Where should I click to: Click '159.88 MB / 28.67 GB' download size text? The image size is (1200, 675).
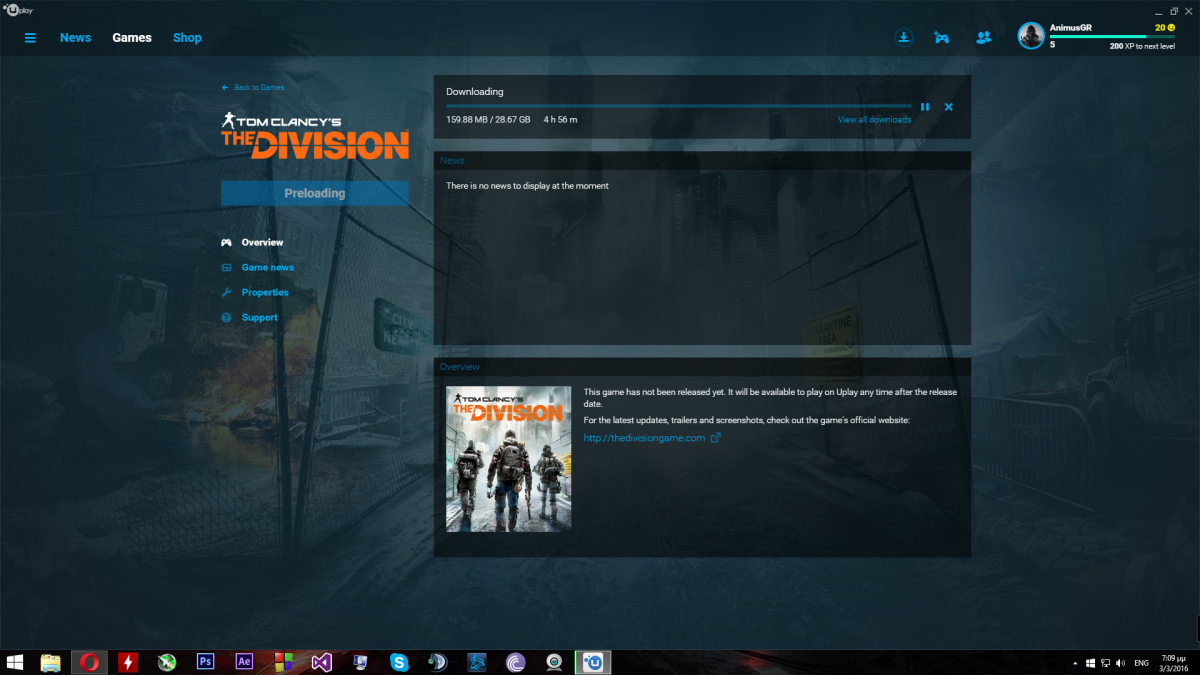(x=488, y=120)
